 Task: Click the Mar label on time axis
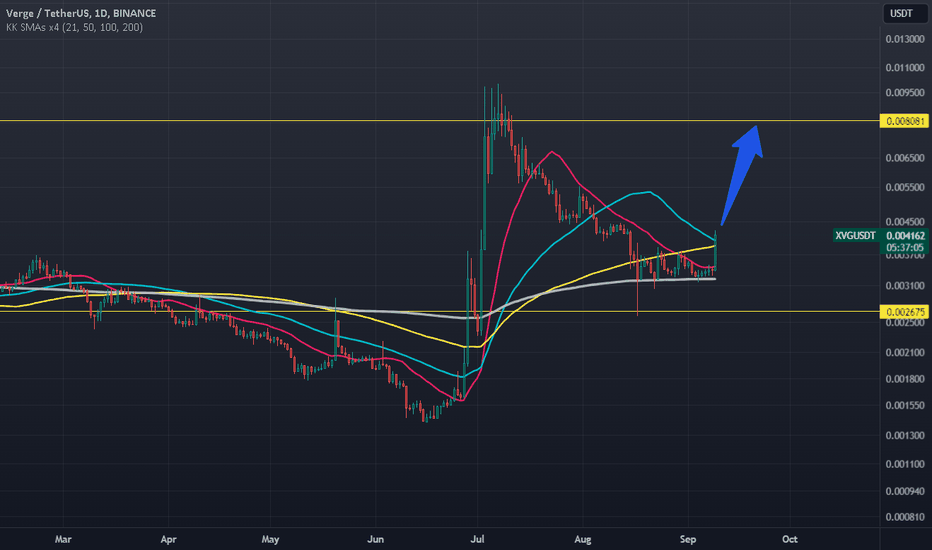63,539
